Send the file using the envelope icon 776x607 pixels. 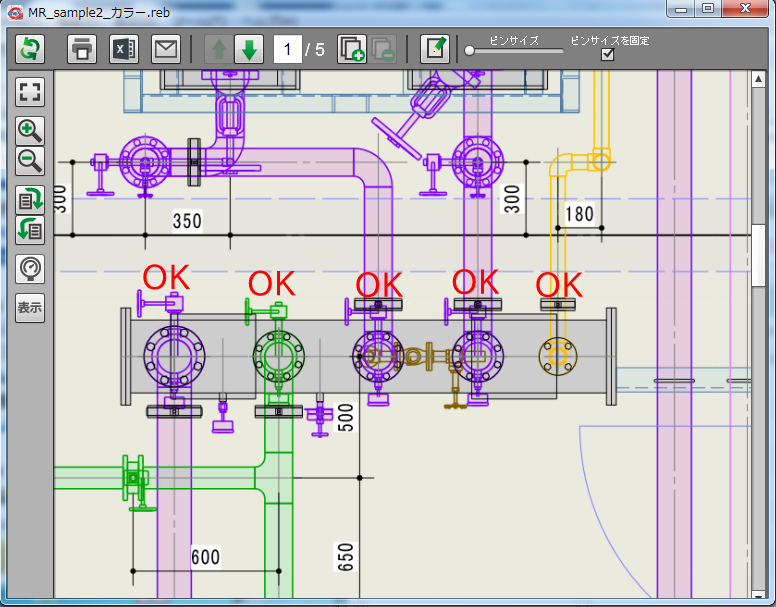coord(165,48)
